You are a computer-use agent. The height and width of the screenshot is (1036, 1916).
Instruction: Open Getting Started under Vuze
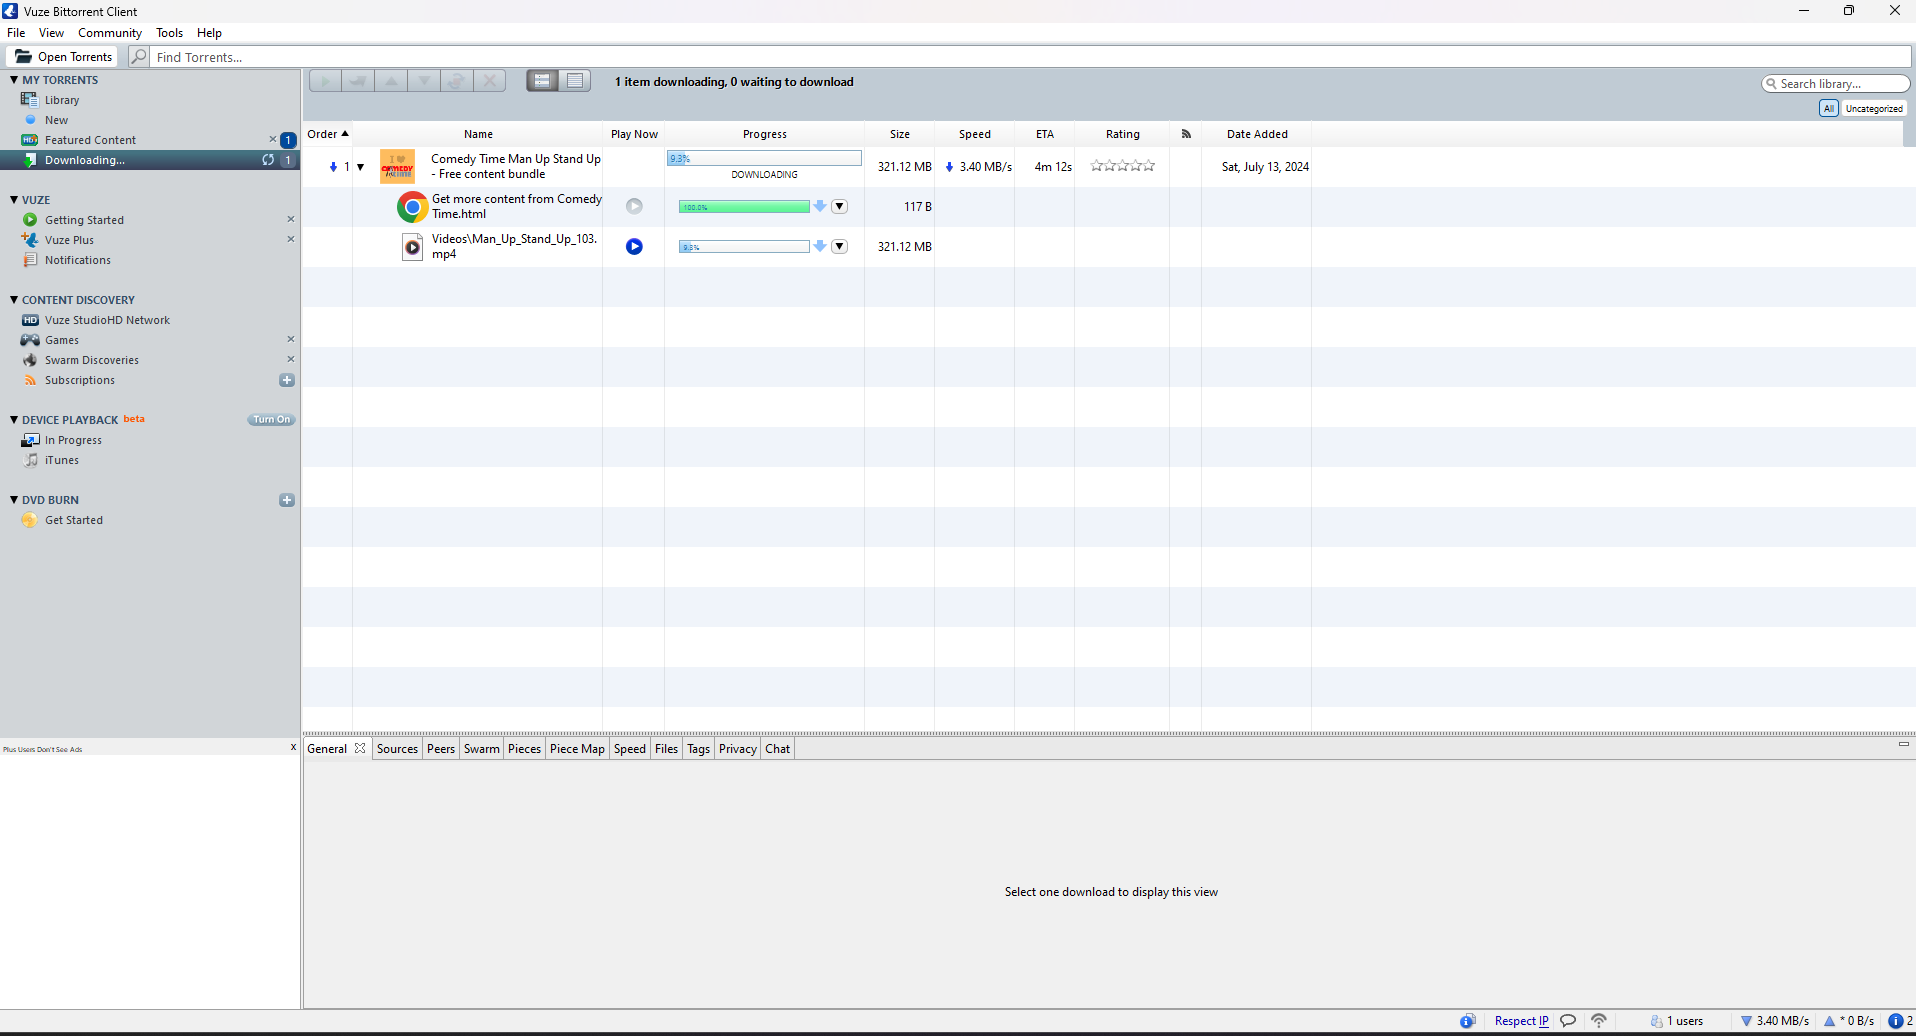(x=84, y=220)
